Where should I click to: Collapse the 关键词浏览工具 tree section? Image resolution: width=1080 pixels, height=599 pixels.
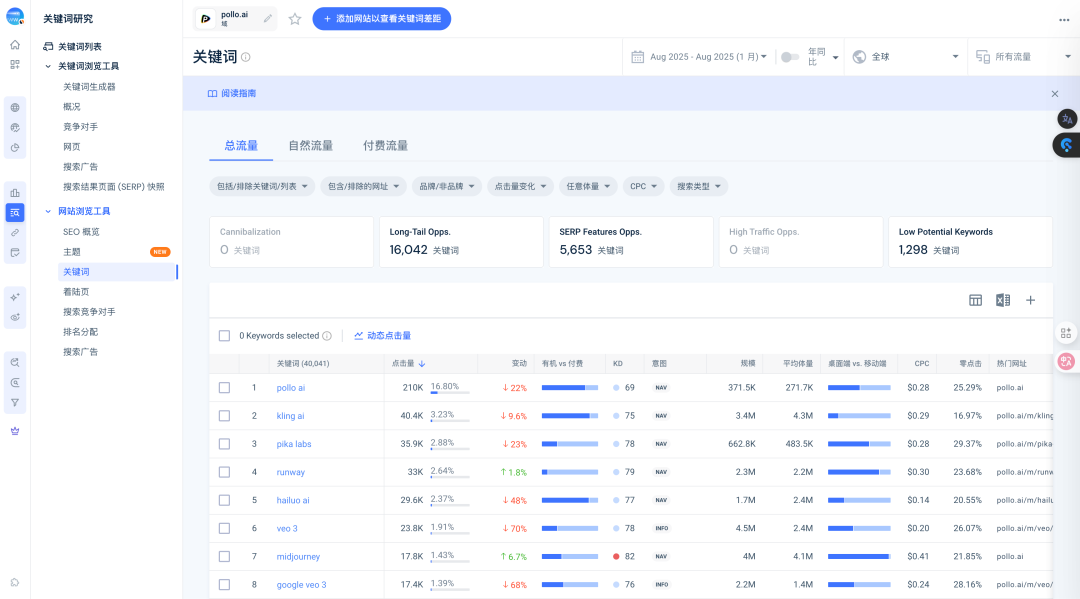tap(48, 67)
